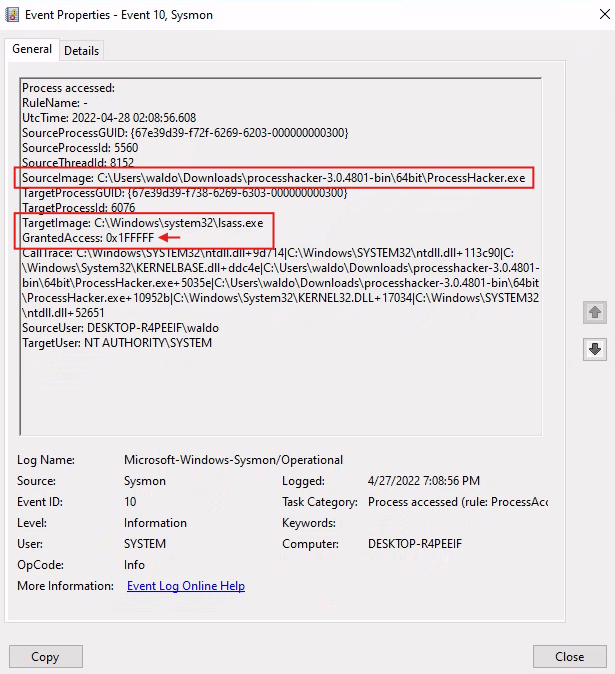The height and width of the screenshot is (674, 615).
Task: Select the General tab
Action: tap(32, 49)
